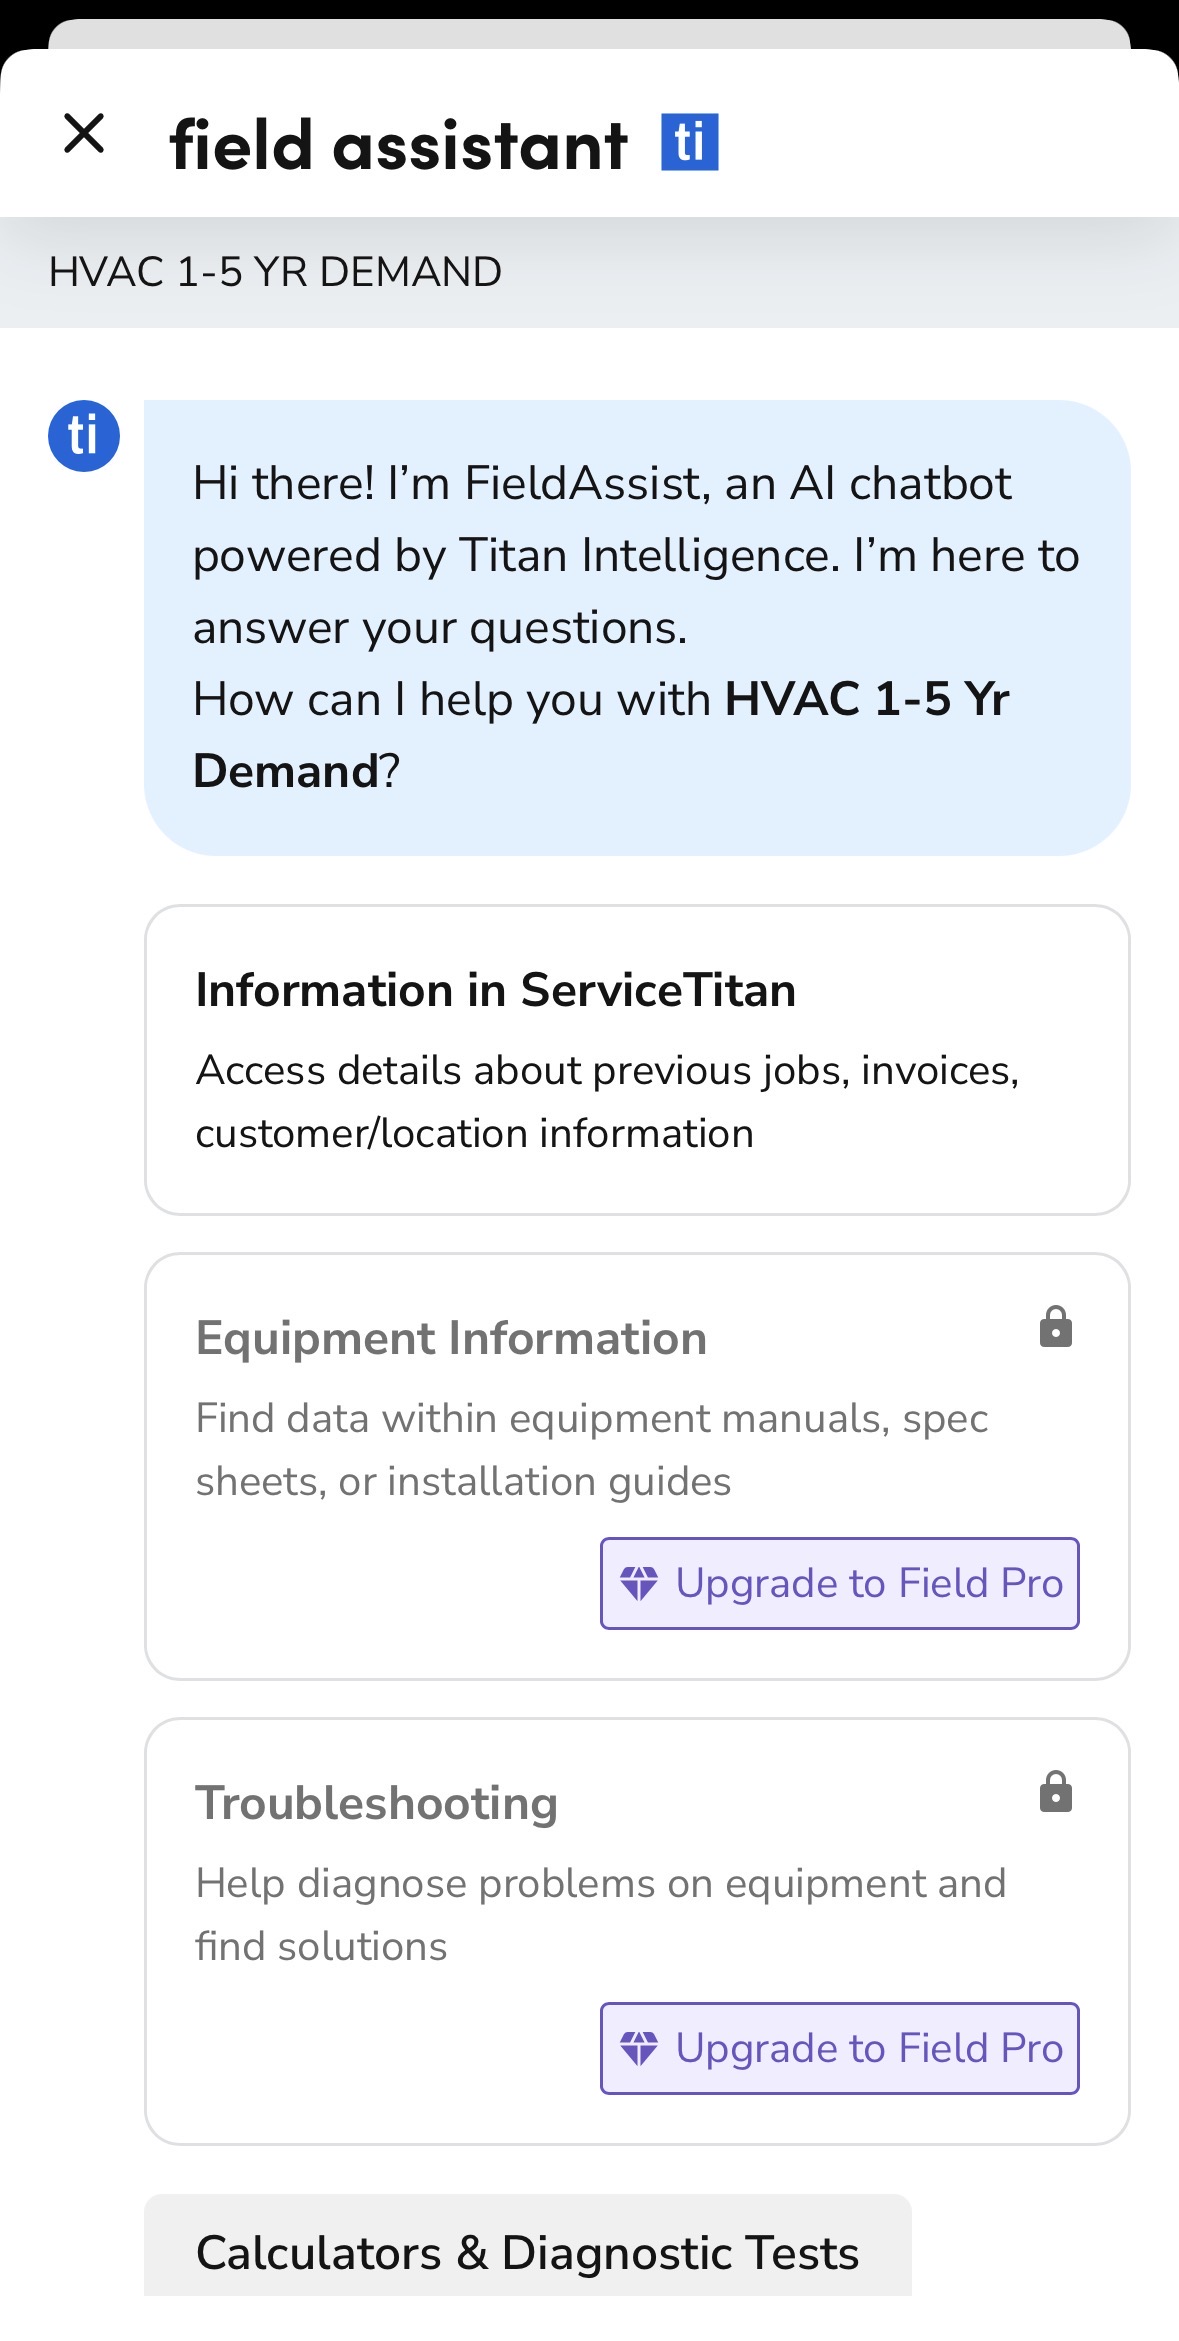Viewport: 1179px width, 2341px height.
Task: Open Calculators & Diagnostic Tests option
Action: click(527, 2253)
